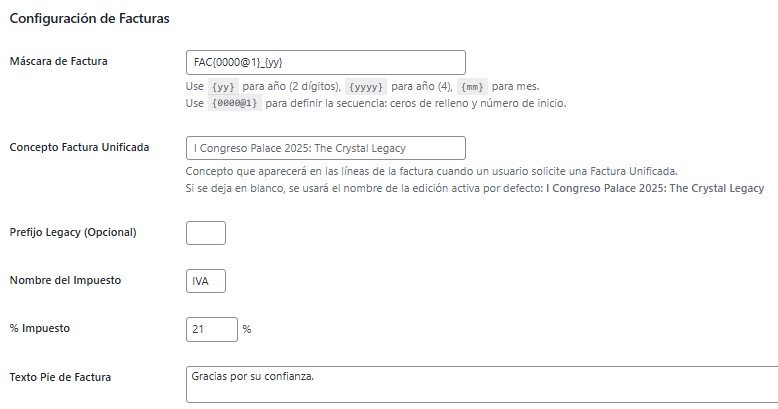This screenshot has height=409, width=778.
Task: Click the {mm} month code tag
Action: click(x=473, y=87)
